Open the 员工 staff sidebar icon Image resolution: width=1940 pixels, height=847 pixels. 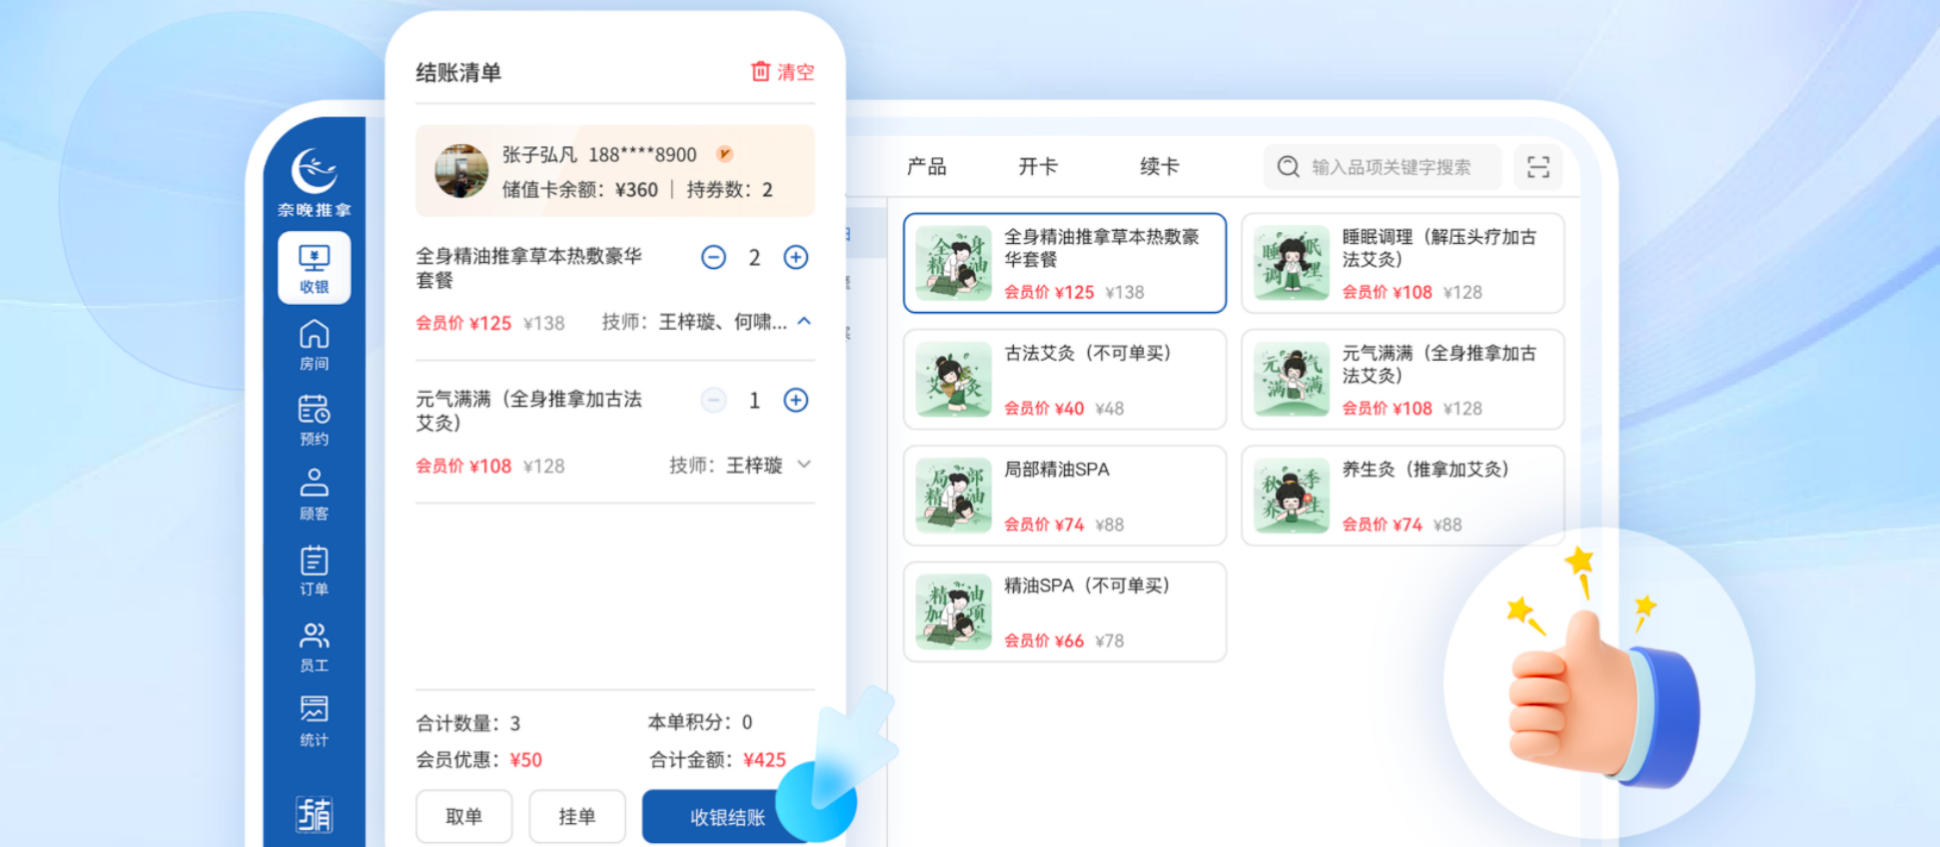(314, 646)
